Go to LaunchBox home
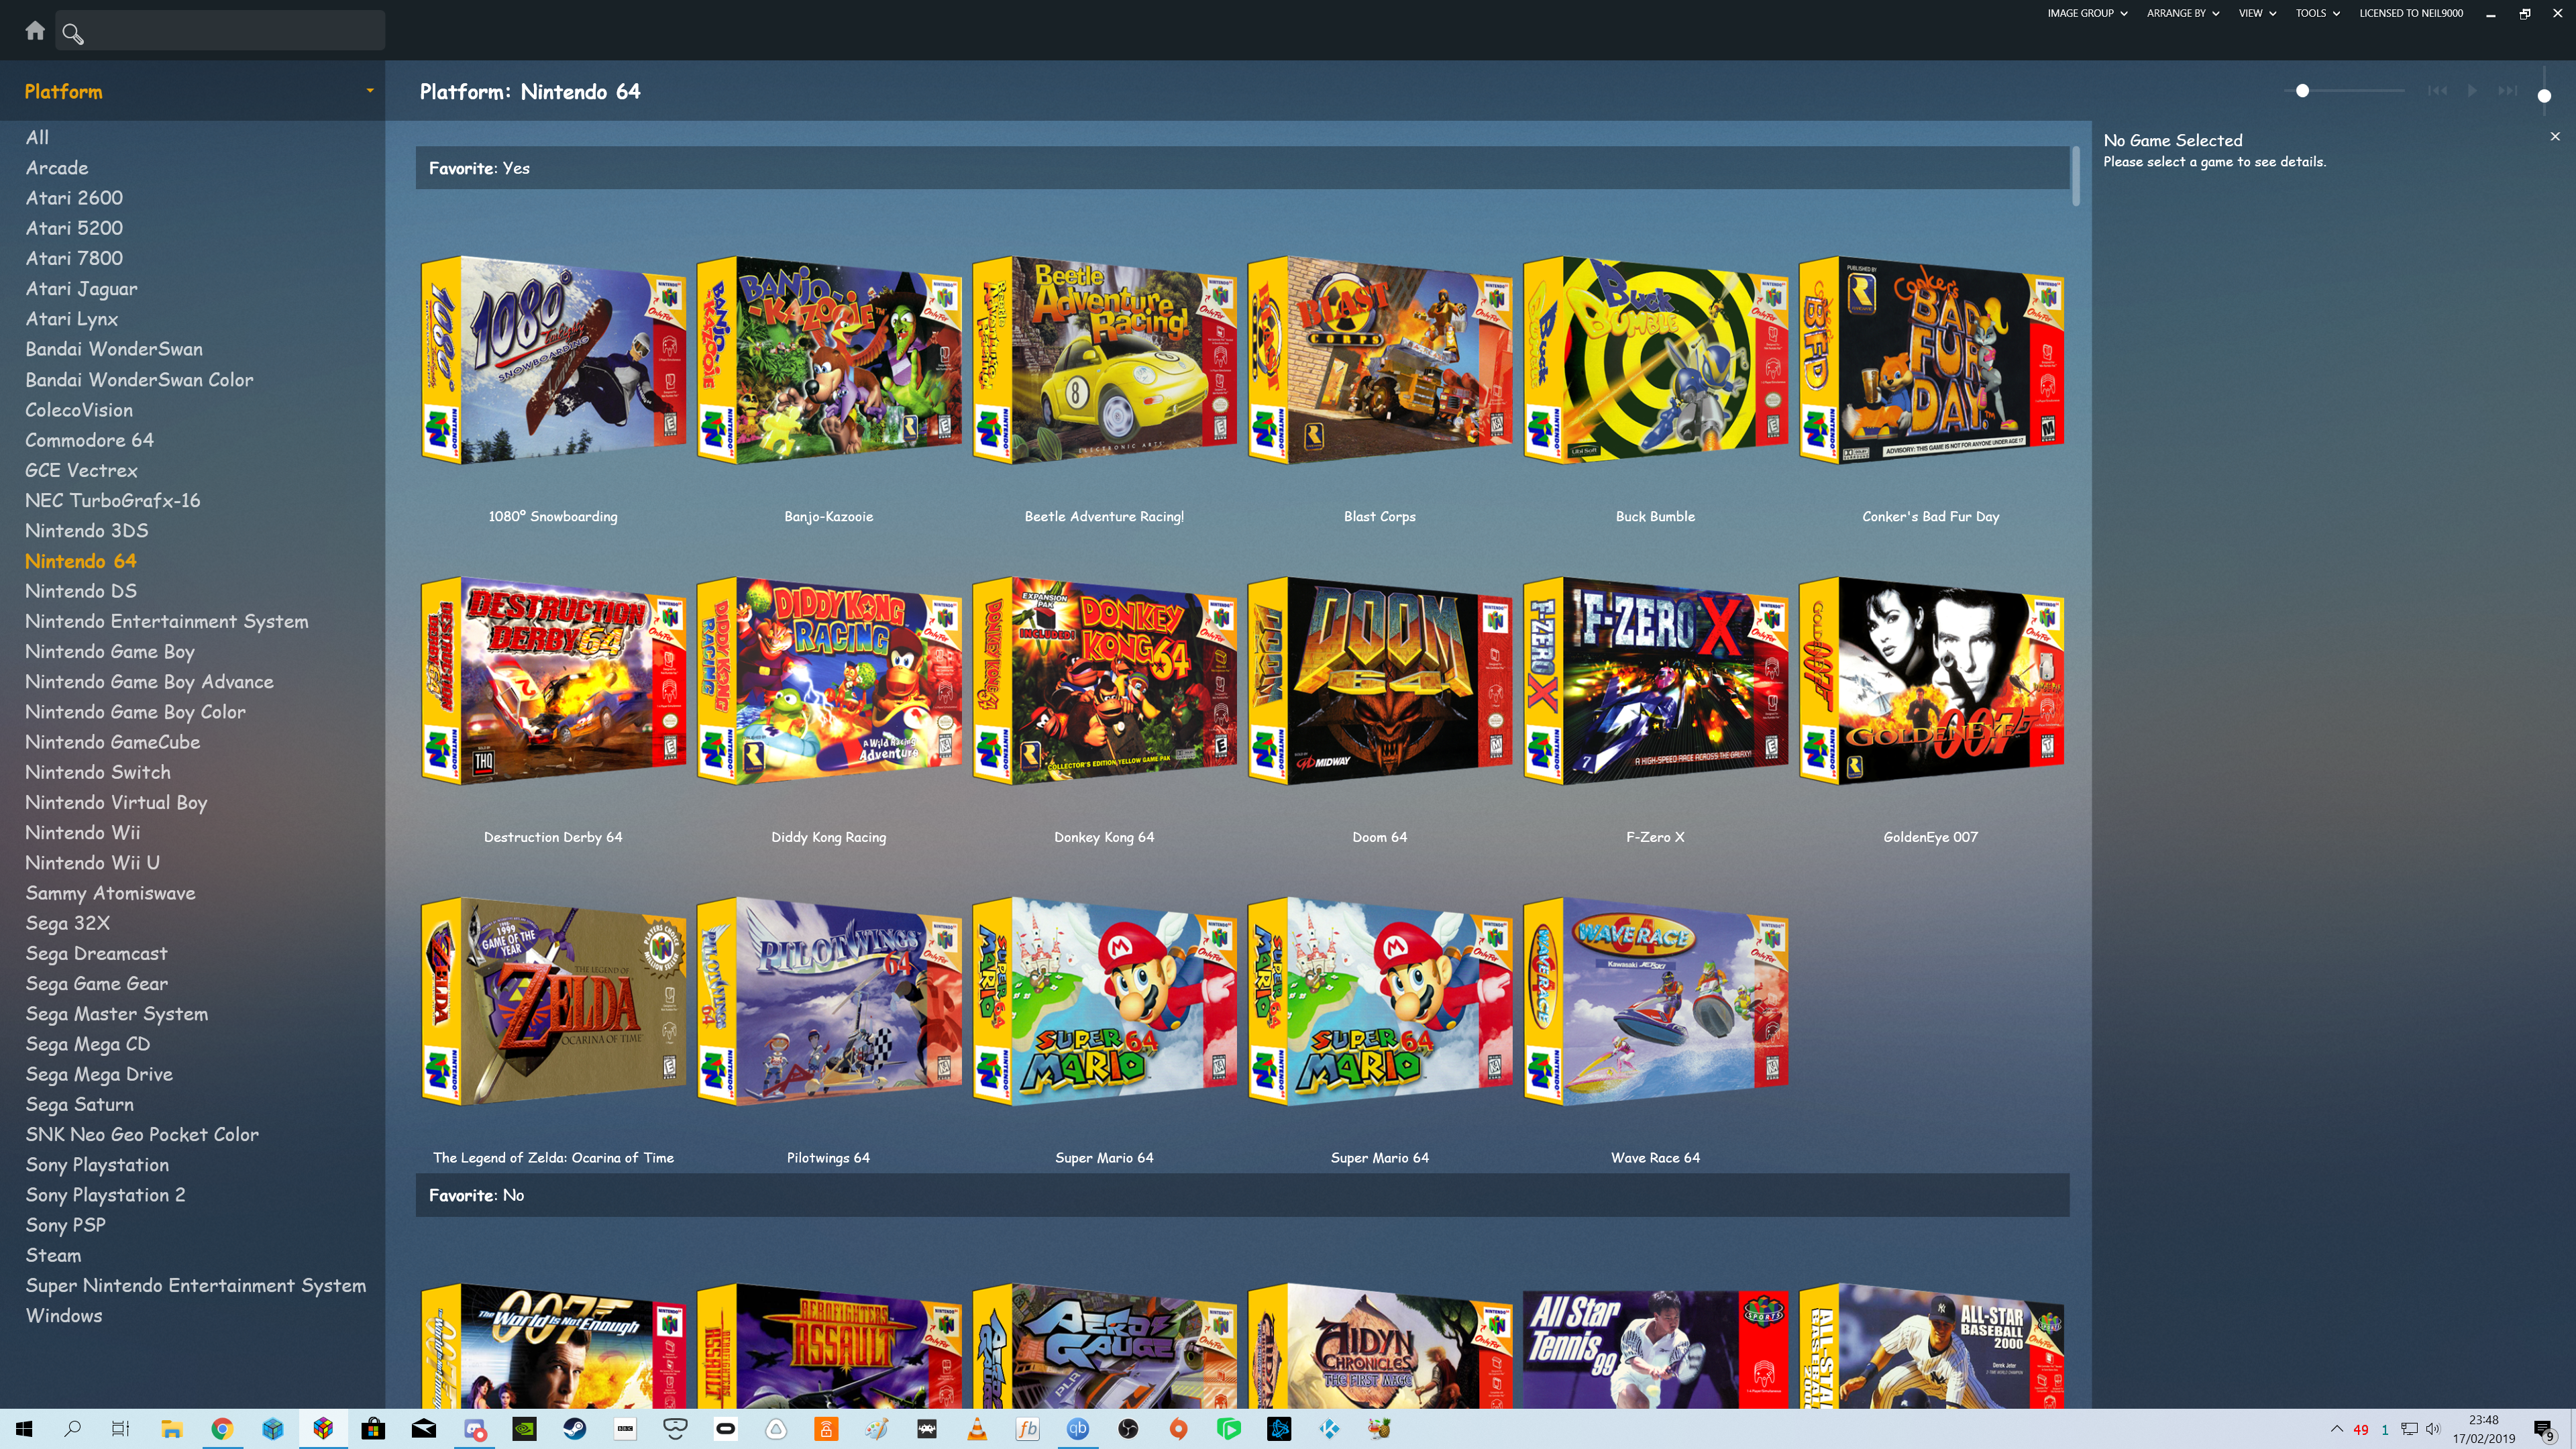 pyautogui.click(x=35, y=31)
